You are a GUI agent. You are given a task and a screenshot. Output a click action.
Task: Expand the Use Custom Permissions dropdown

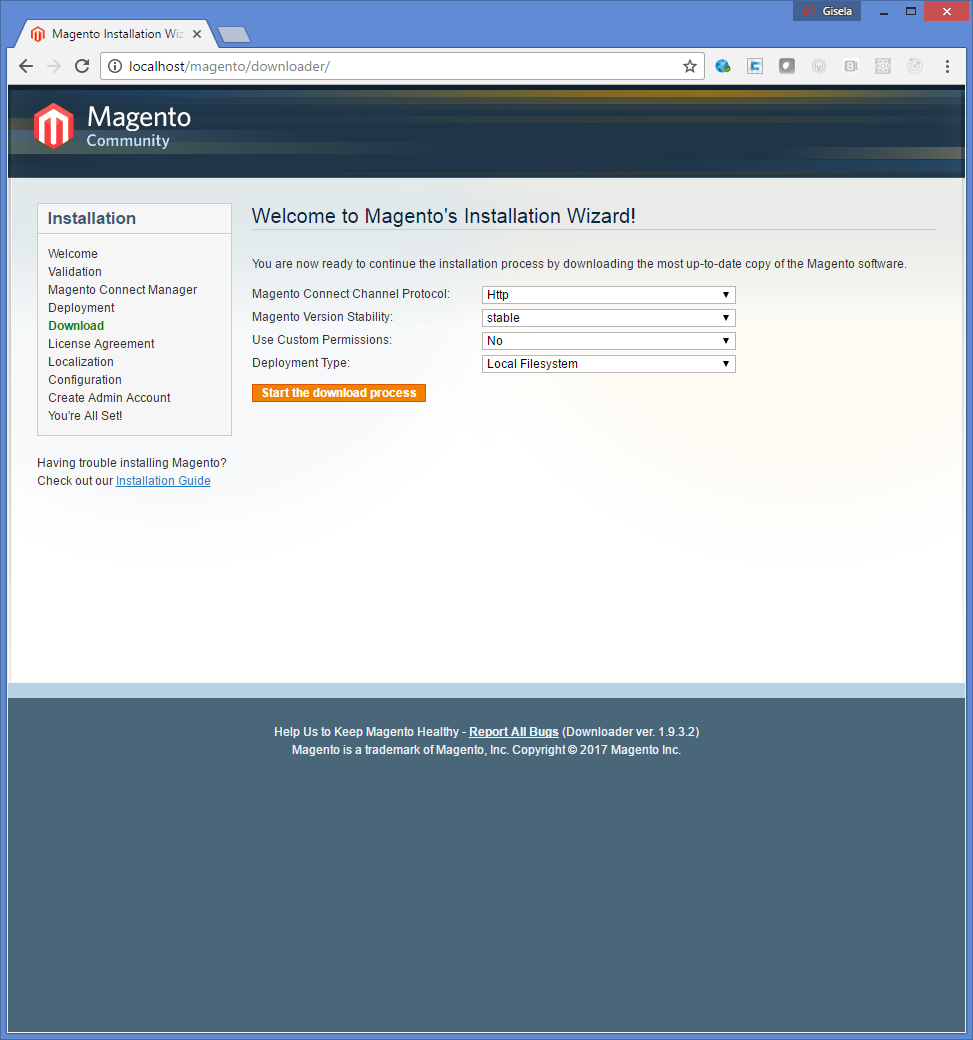click(x=608, y=341)
